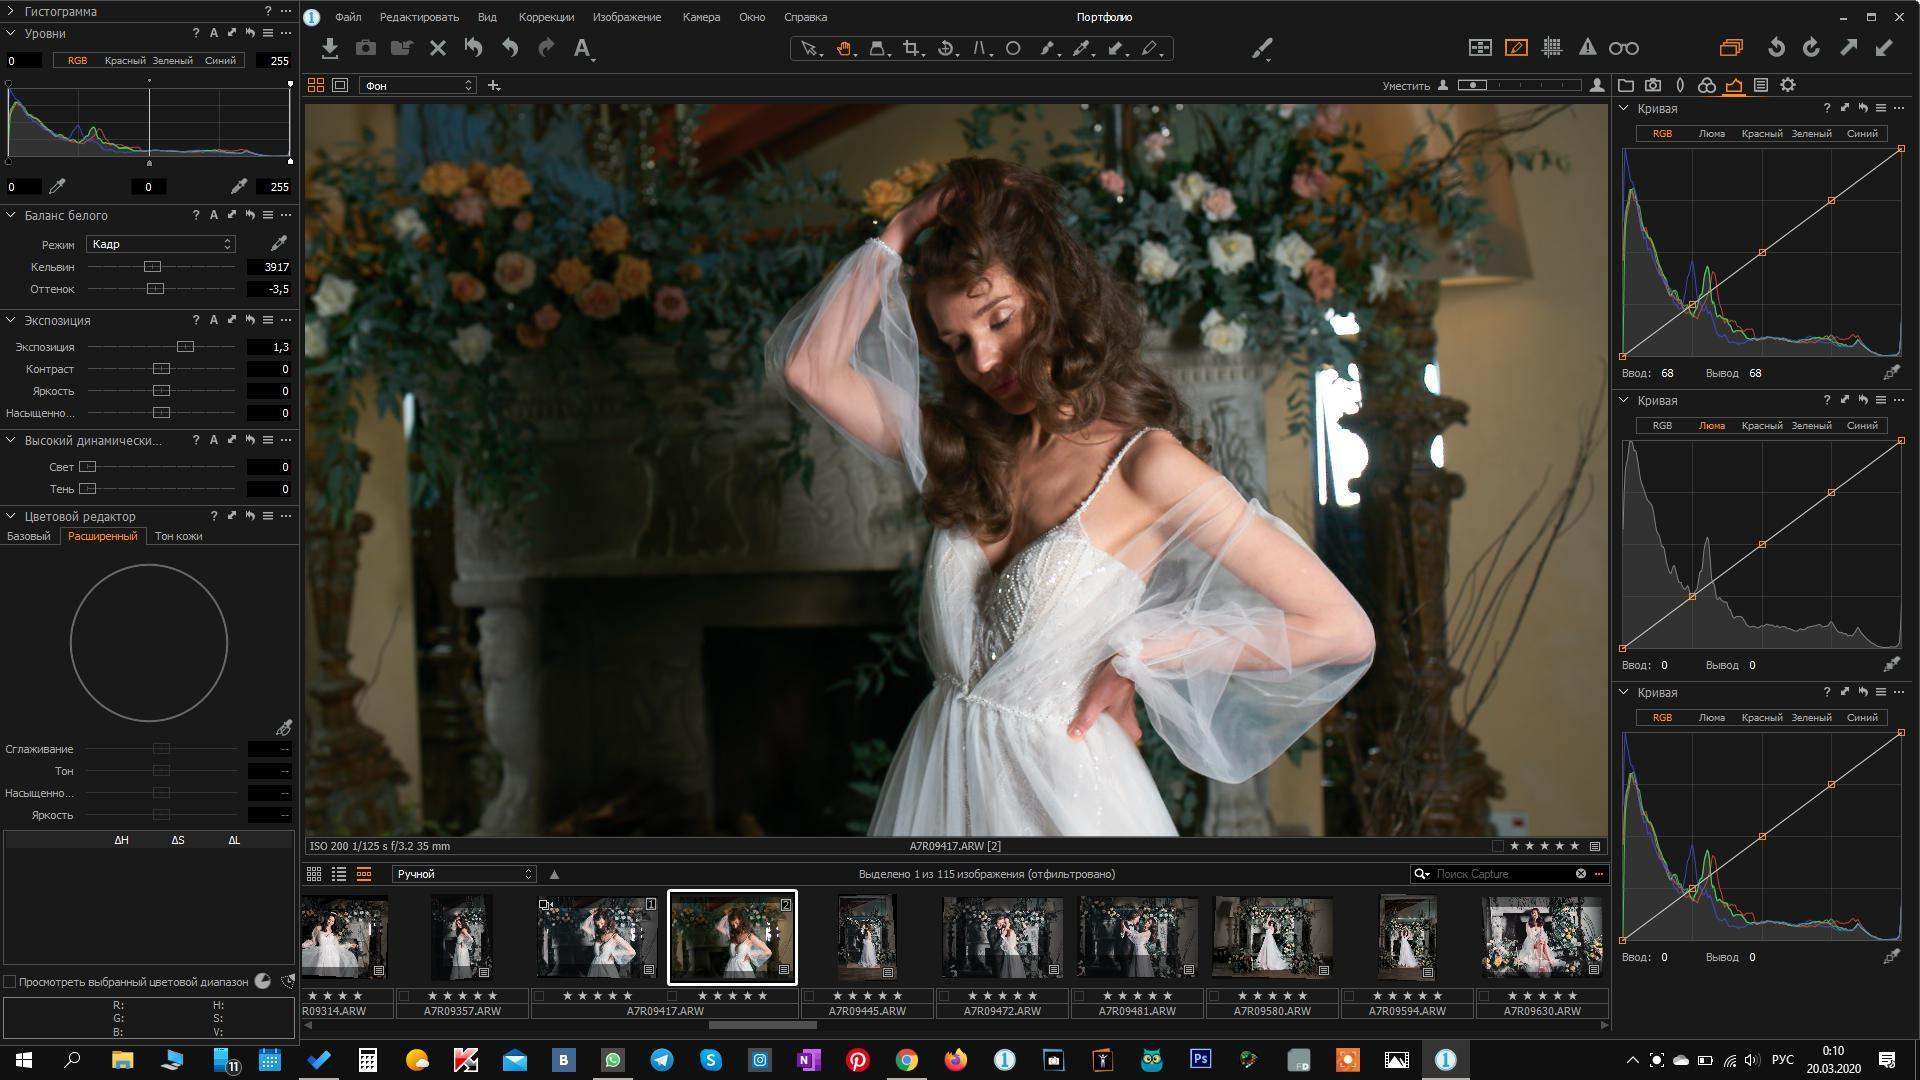Open the Exposure tool tab icon
The width and height of the screenshot is (1920, 1080).
(1734, 86)
